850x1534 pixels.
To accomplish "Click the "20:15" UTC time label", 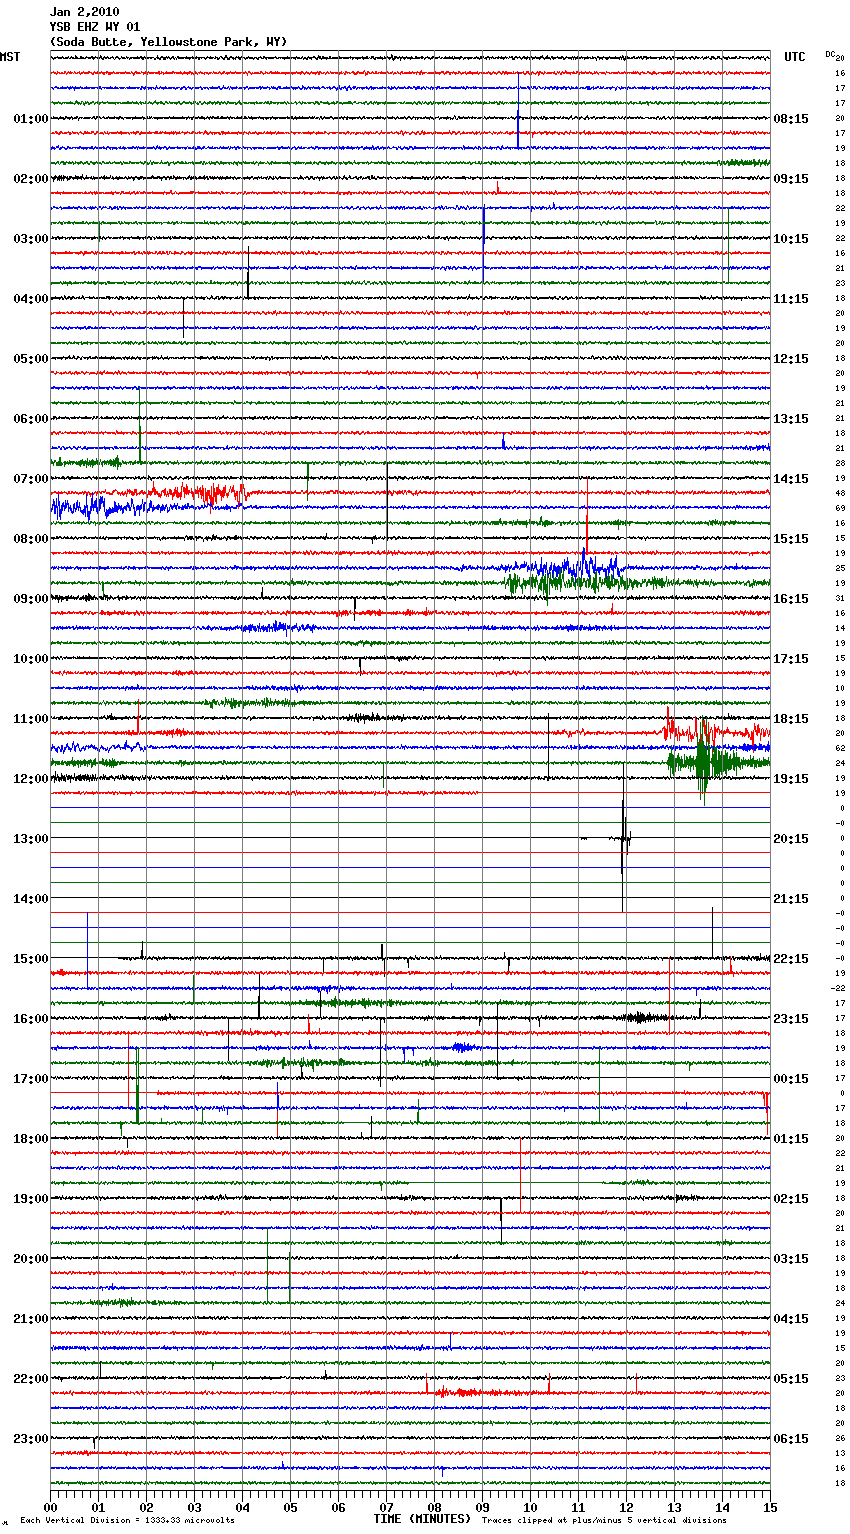I will (x=791, y=839).
